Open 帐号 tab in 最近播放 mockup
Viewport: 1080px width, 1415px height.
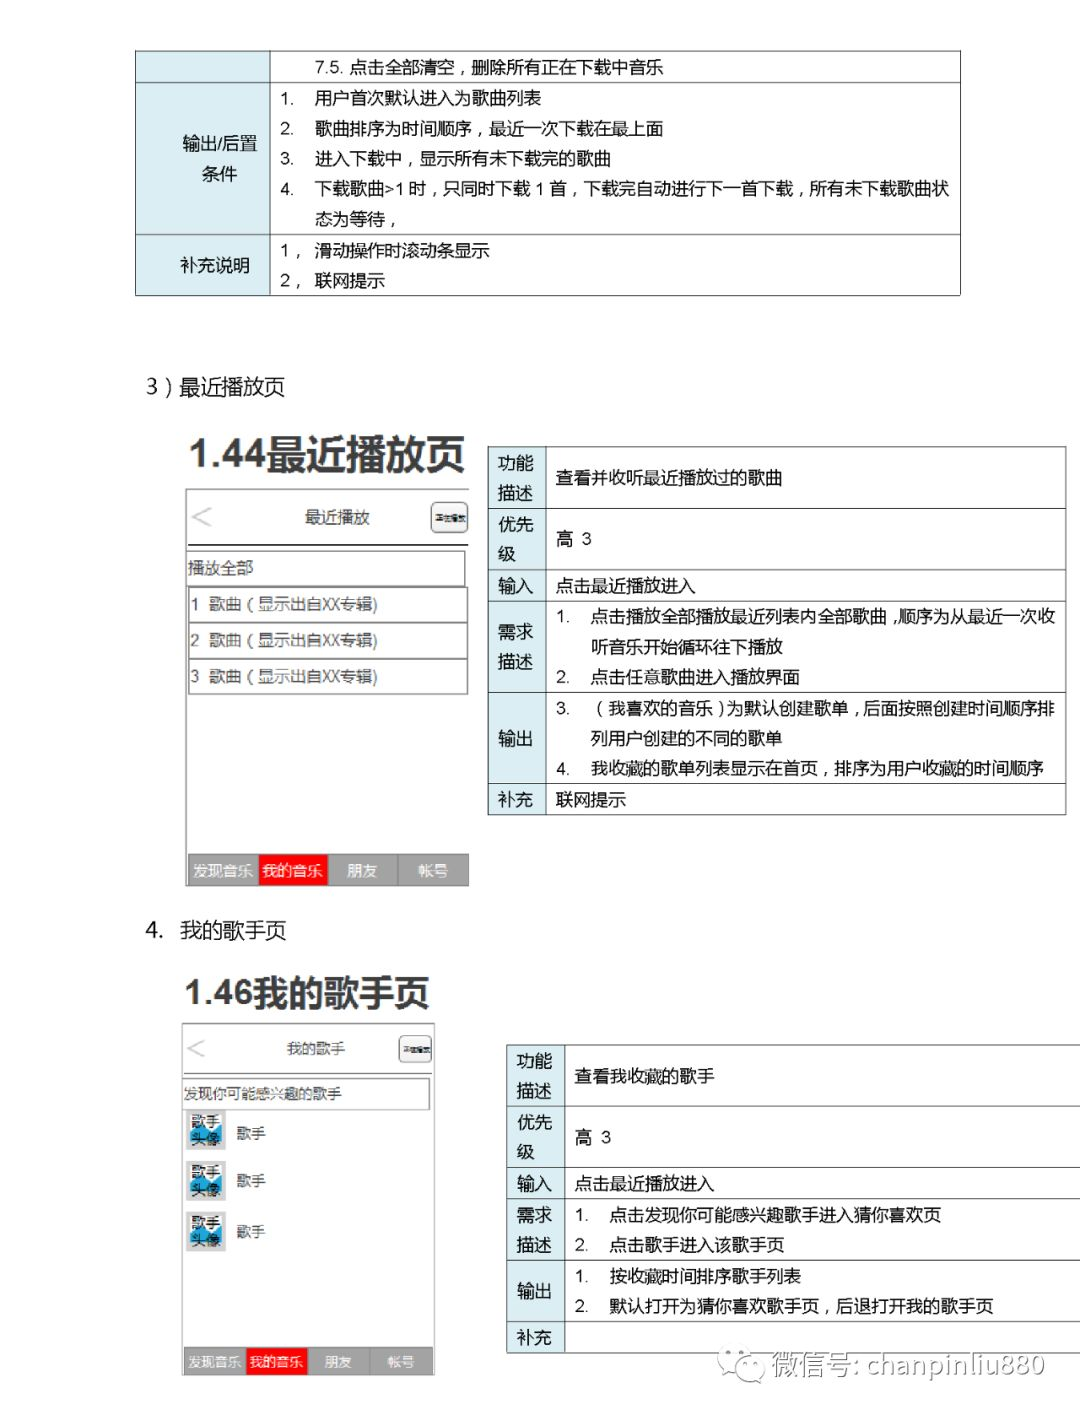[433, 871]
